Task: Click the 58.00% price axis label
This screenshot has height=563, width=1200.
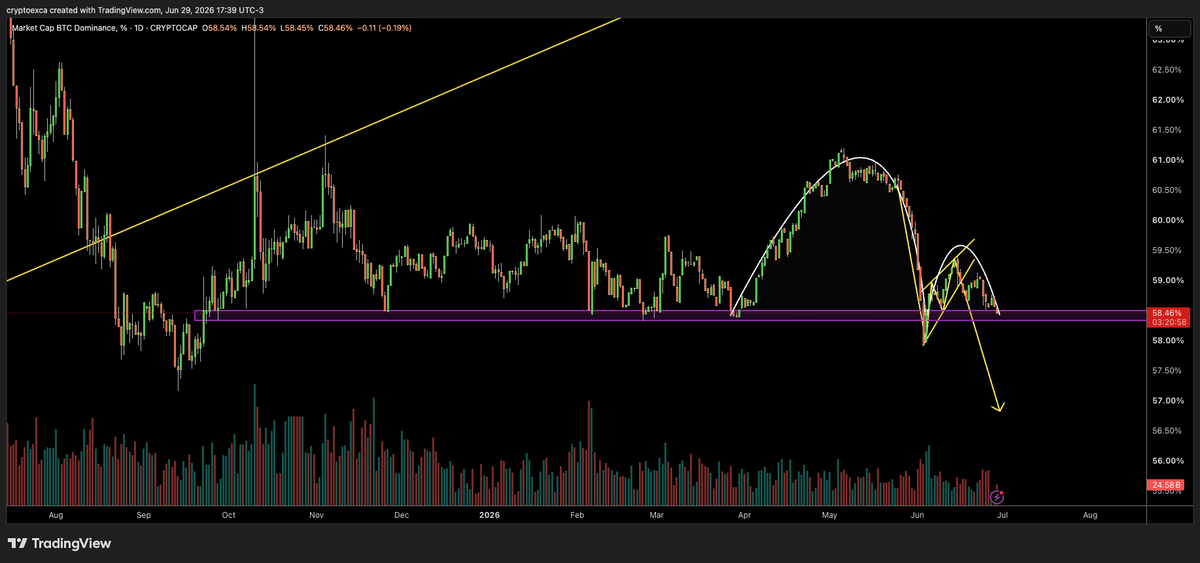Action: (1167, 340)
